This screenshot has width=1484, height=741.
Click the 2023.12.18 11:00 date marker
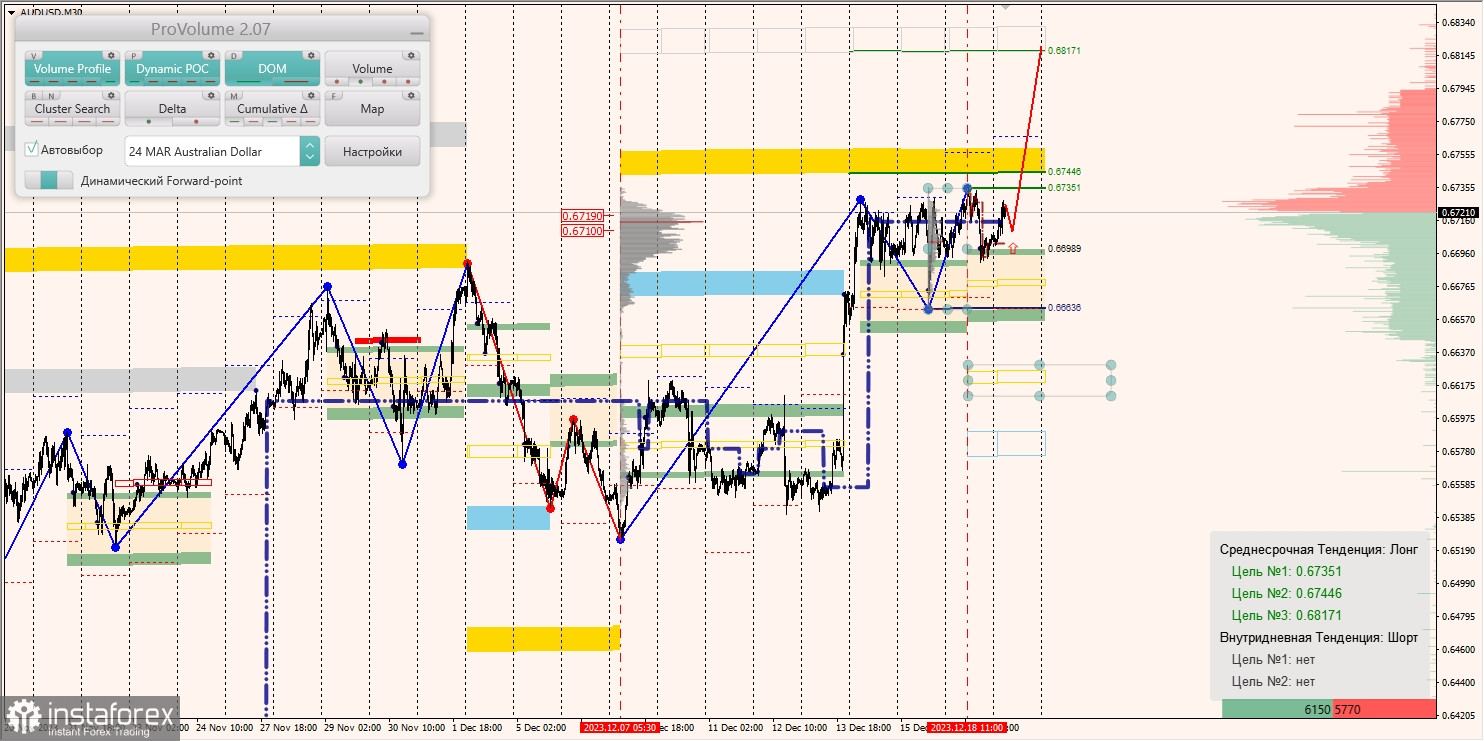point(966,727)
